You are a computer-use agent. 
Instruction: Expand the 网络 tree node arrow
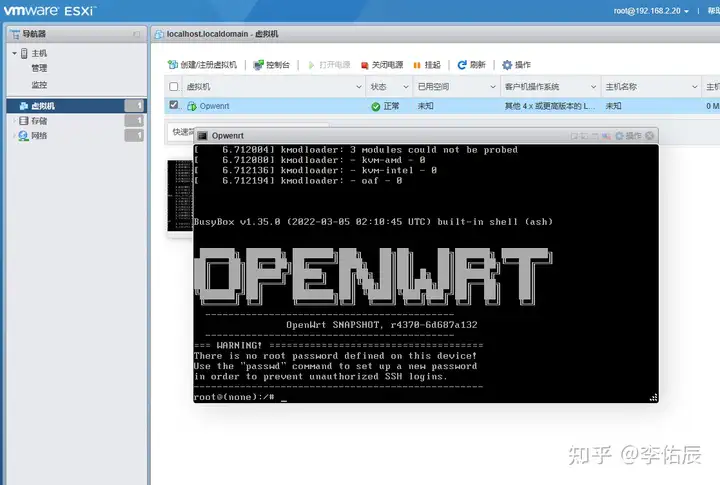(15, 135)
